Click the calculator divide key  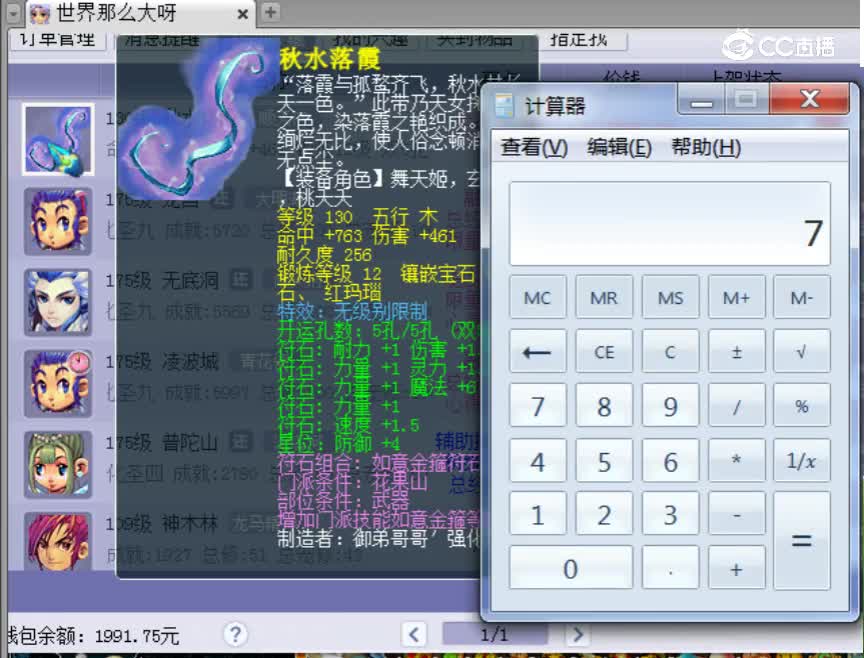[x=736, y=406]
